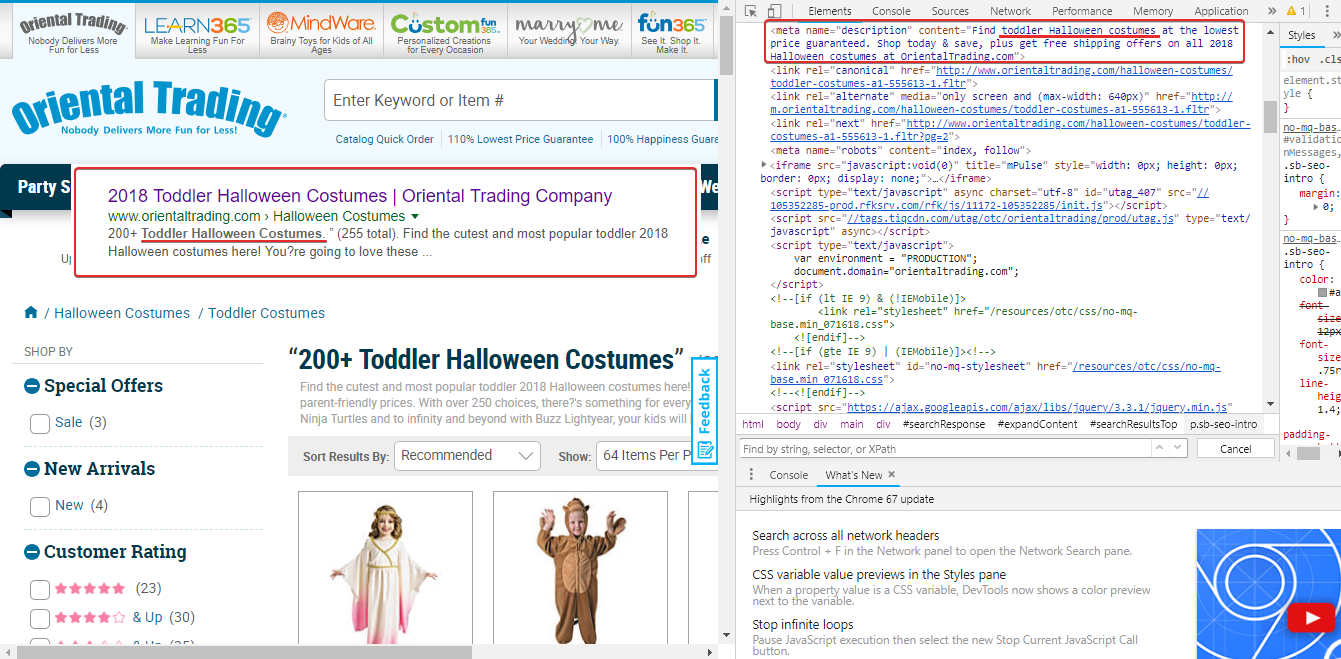Image resolution: width=1341 pixels, height=659 pixels.
Task: Open the Custom fun365 brand tab
Action: [x=444, y=33]
